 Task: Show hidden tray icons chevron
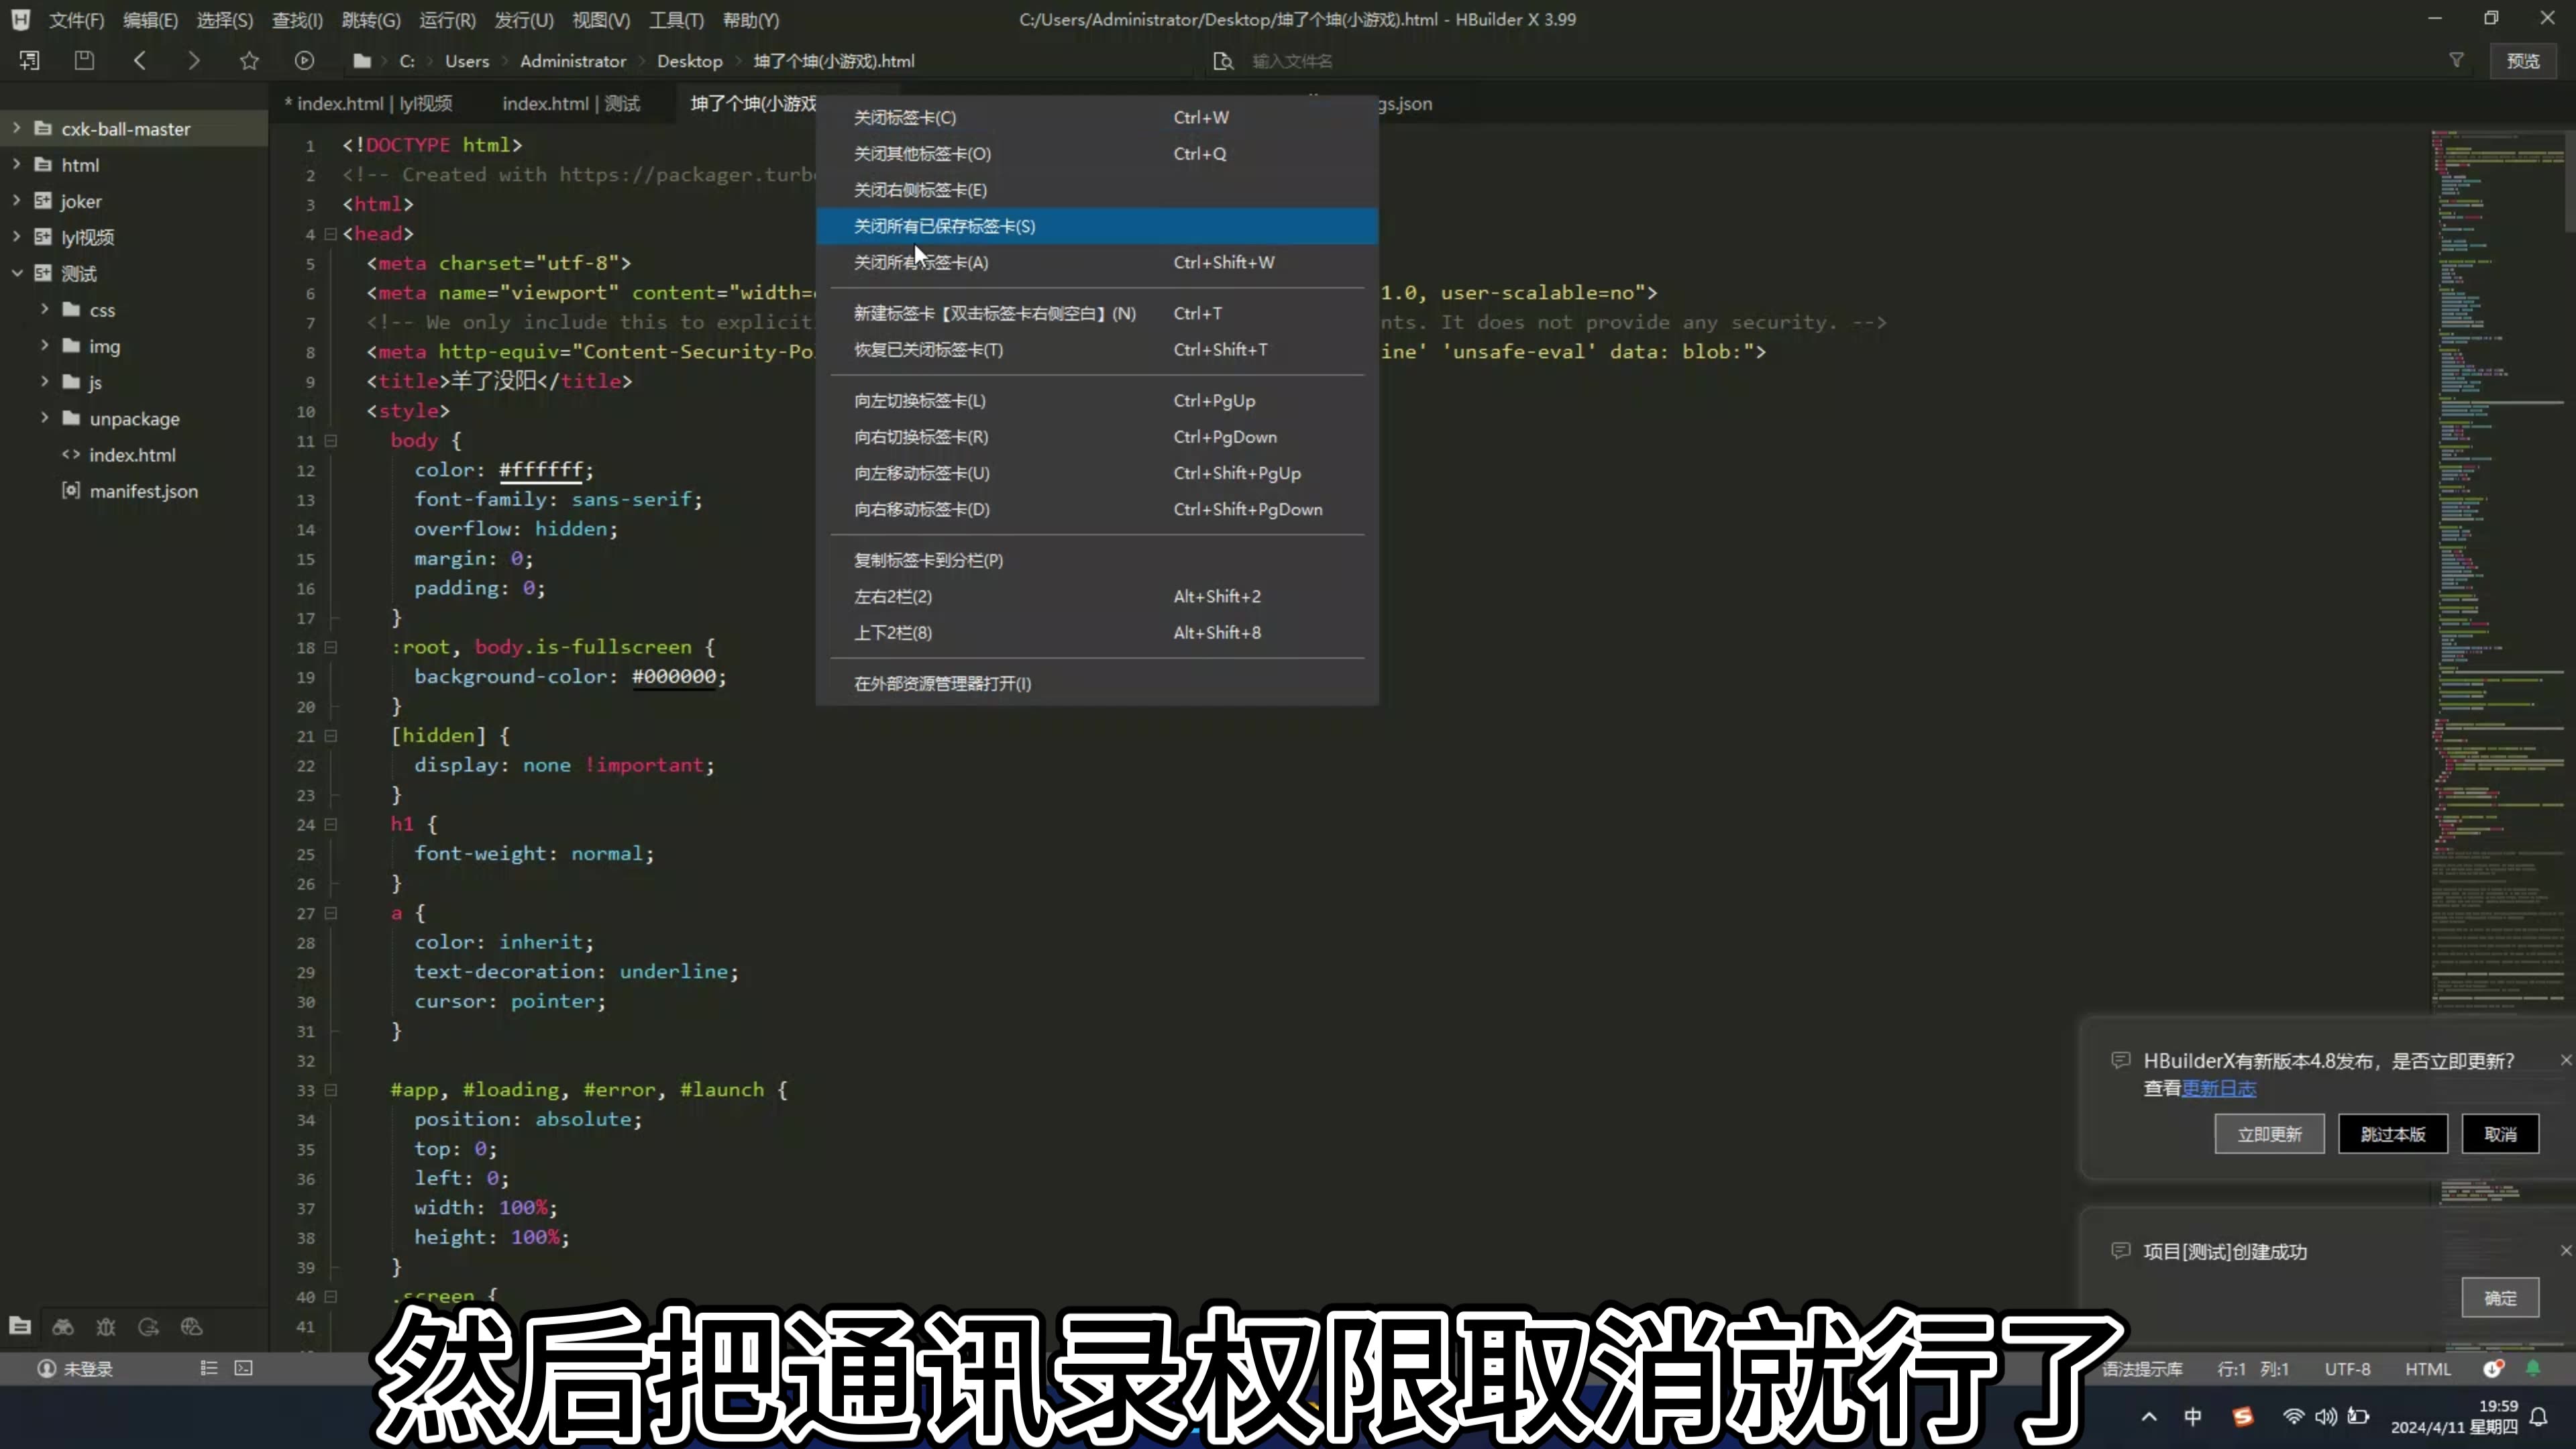(x=2149, y=1416)
